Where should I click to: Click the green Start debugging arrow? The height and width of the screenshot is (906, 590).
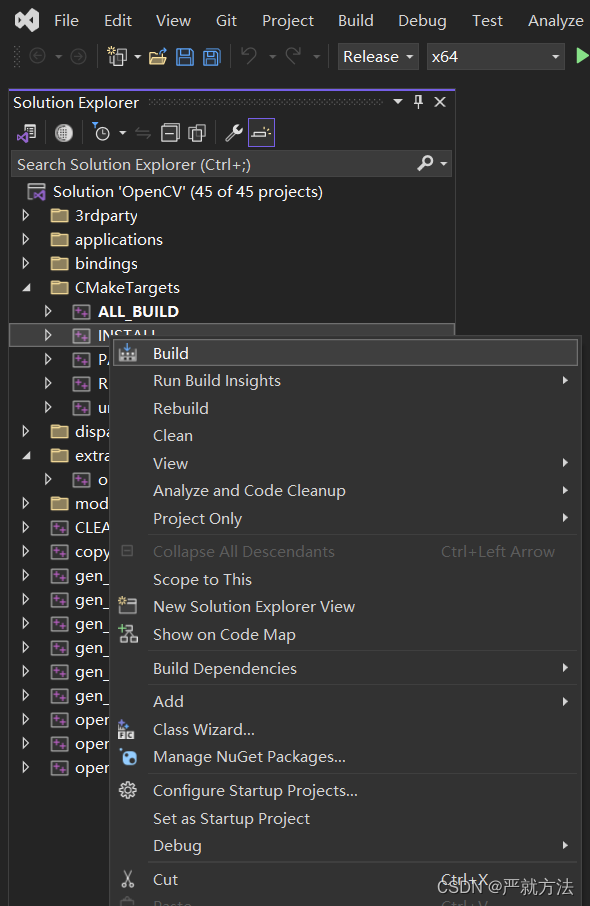(583, 56)
